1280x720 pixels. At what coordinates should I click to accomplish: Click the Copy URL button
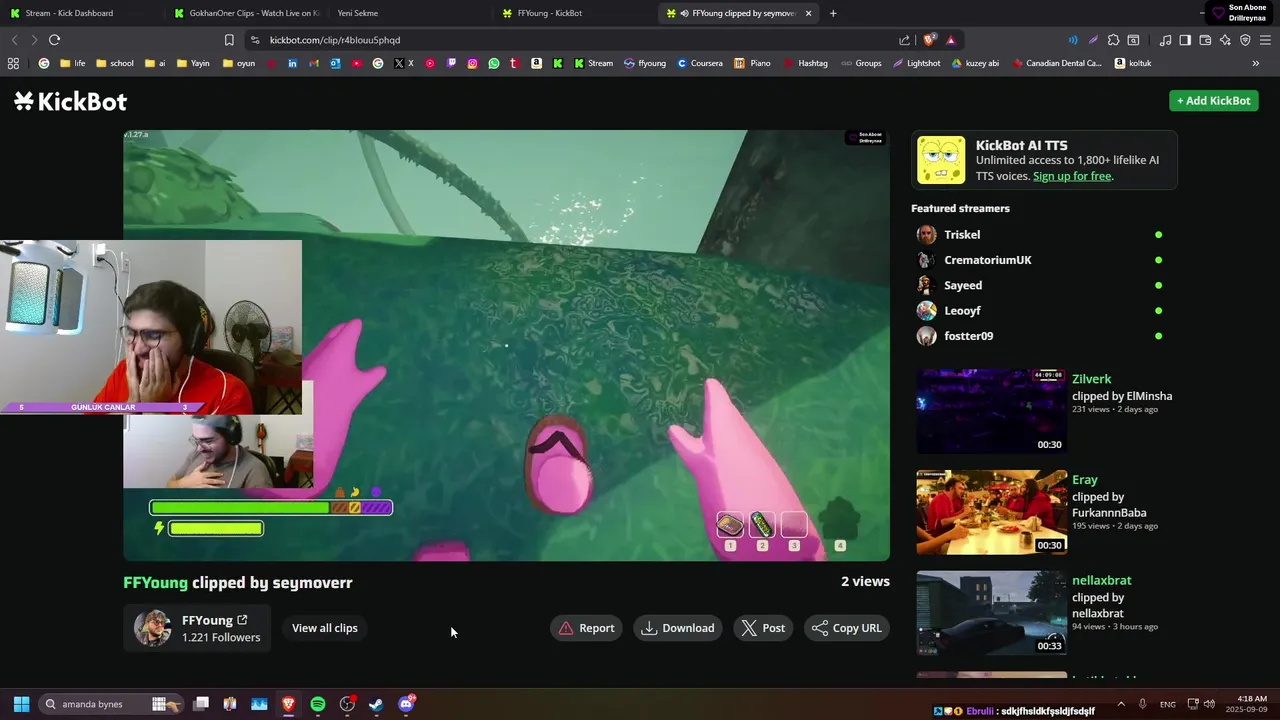pyautogui.click(x=847, y=628)
